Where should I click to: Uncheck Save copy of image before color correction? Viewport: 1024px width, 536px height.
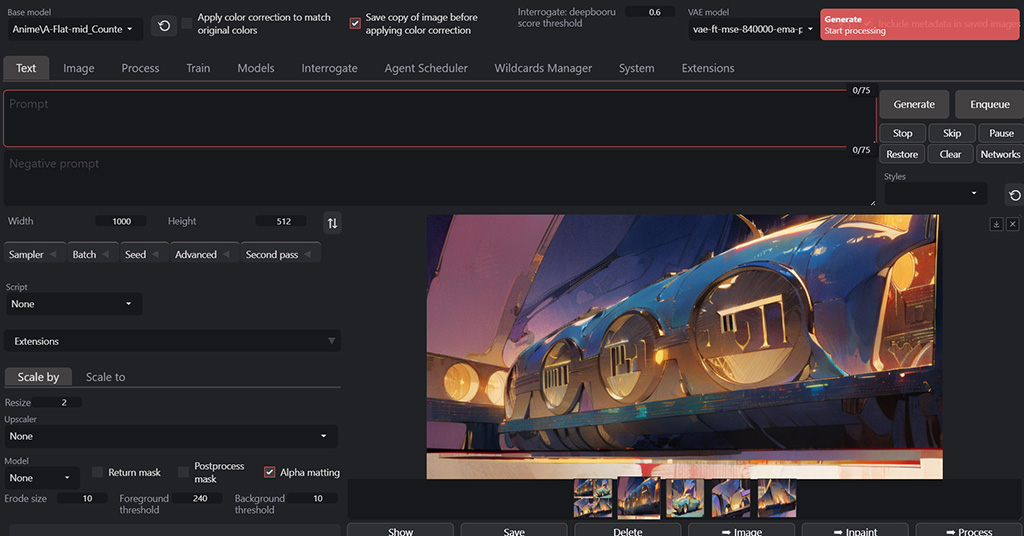(355, 23)
